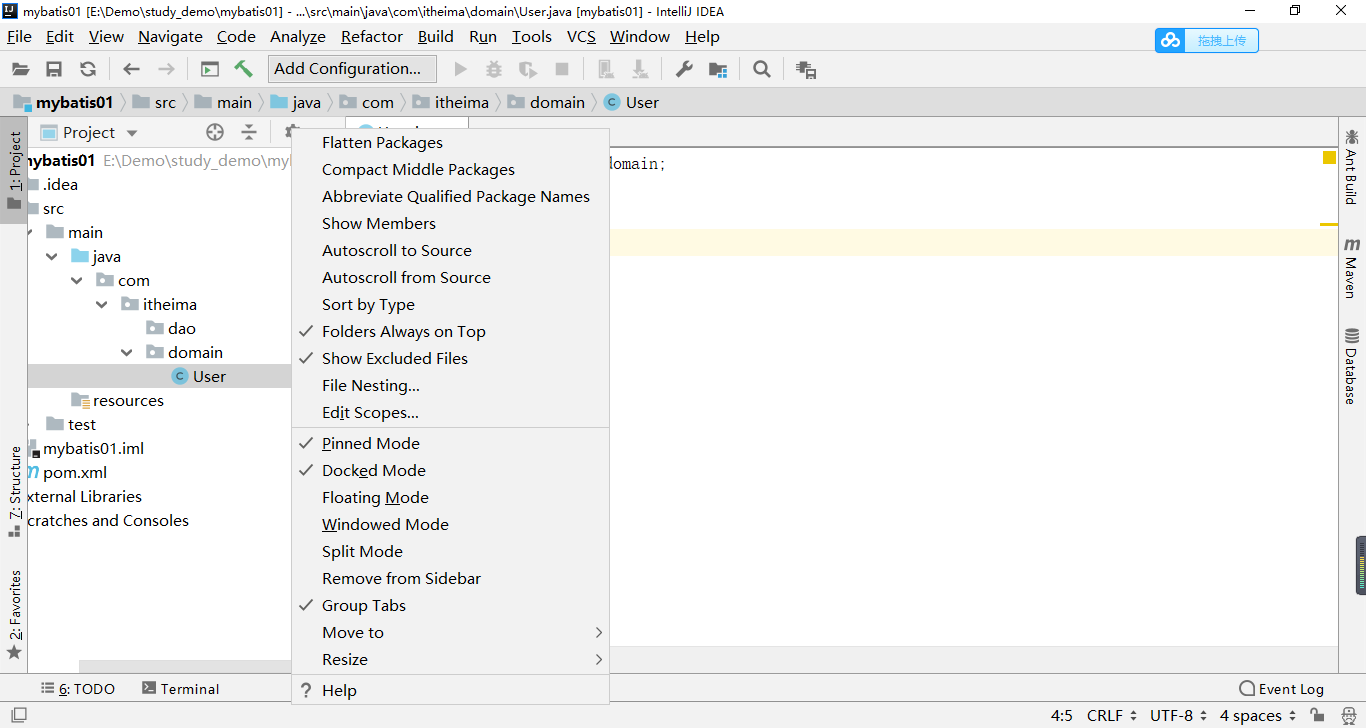
Task: Toggle Group Tabs option
Action: point(450,605)
